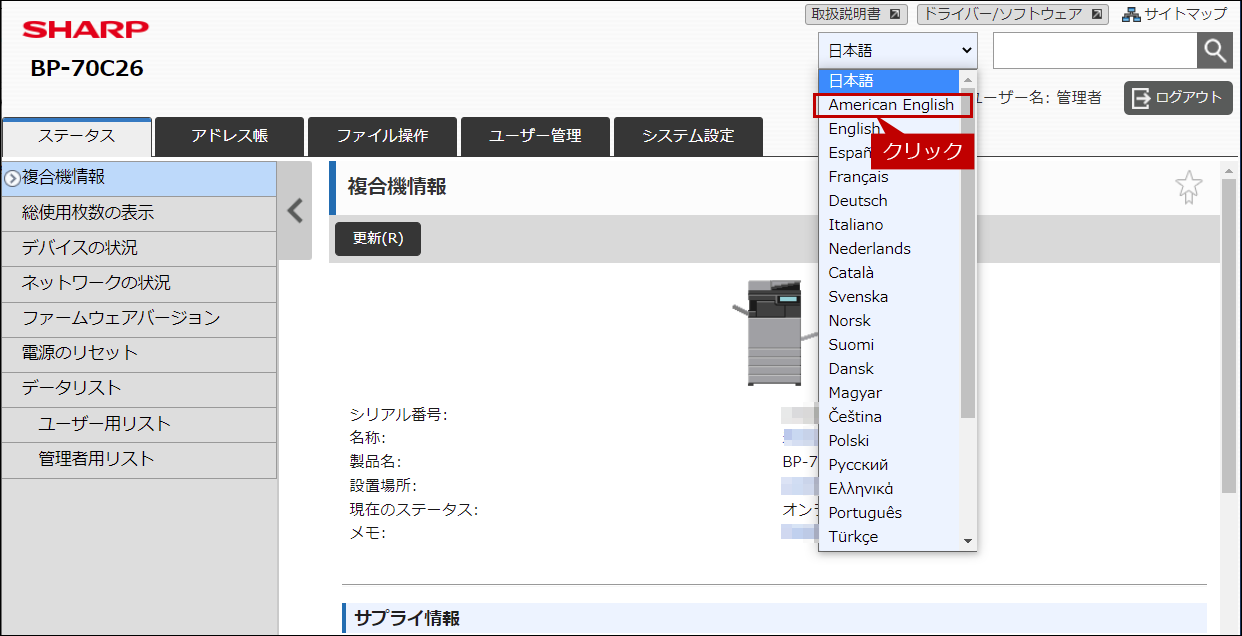Choose Català language option

tap(890, 273)
